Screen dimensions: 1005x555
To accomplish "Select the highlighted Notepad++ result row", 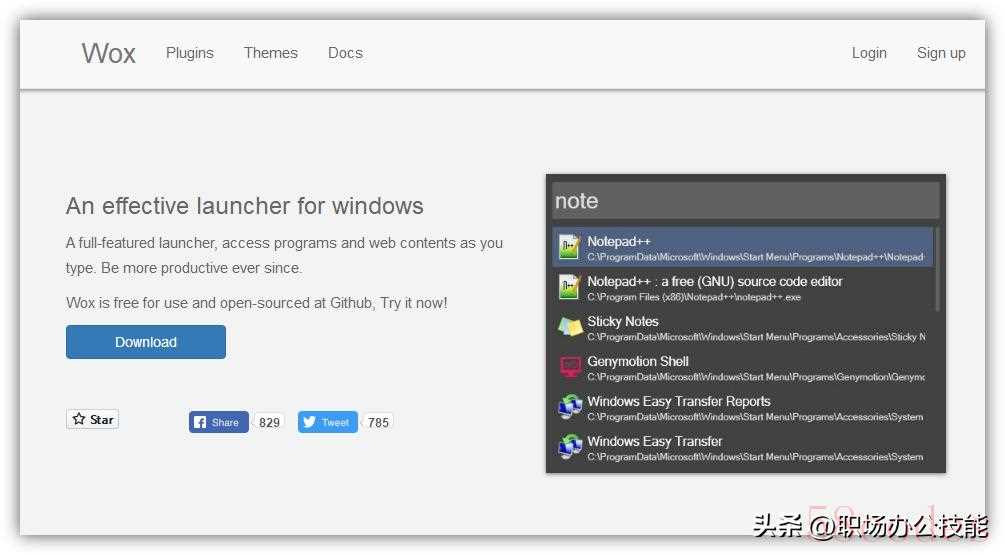I will pos(743,247).
